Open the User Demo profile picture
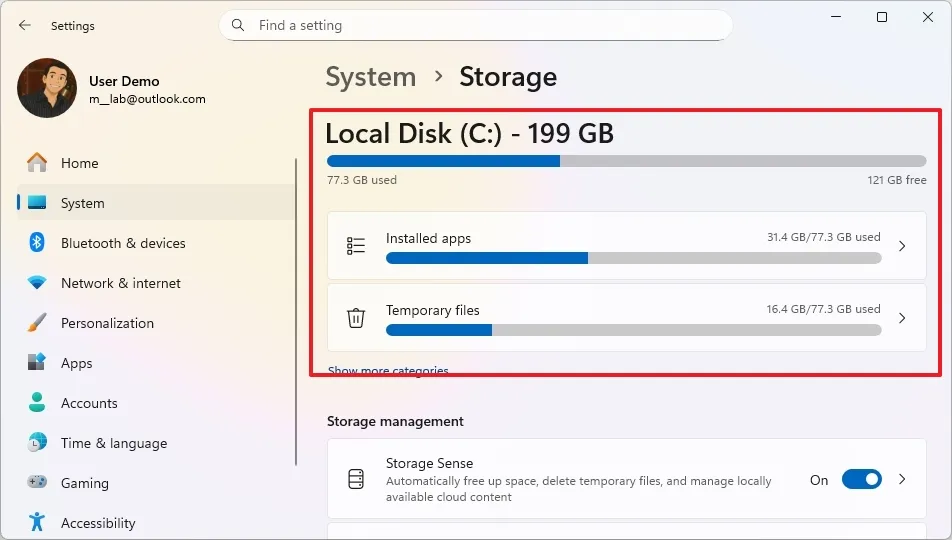This screenshot has width=952, height=540. 47,88
